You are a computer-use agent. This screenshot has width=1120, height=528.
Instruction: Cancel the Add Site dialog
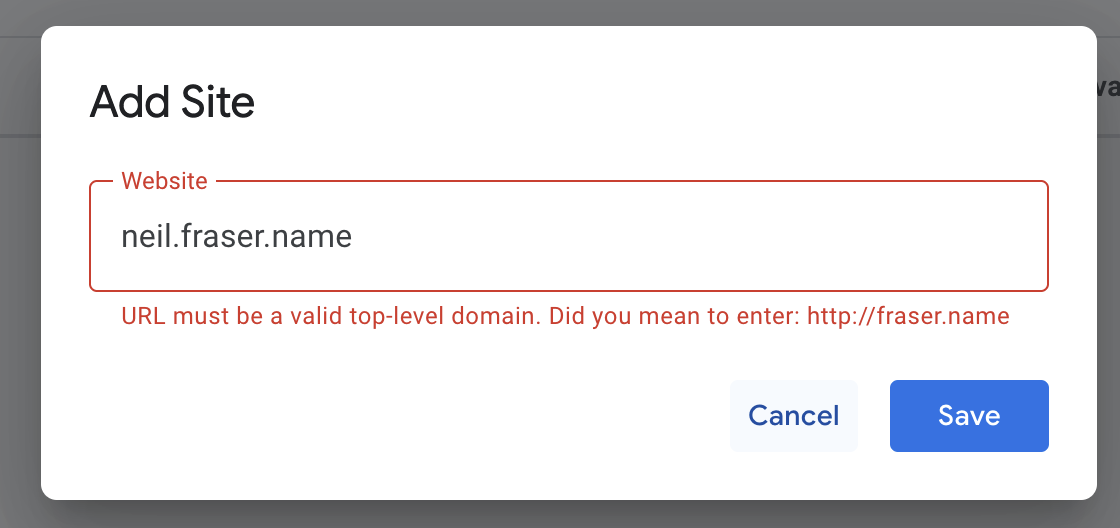pyautogui.click(x=794, y=416)
